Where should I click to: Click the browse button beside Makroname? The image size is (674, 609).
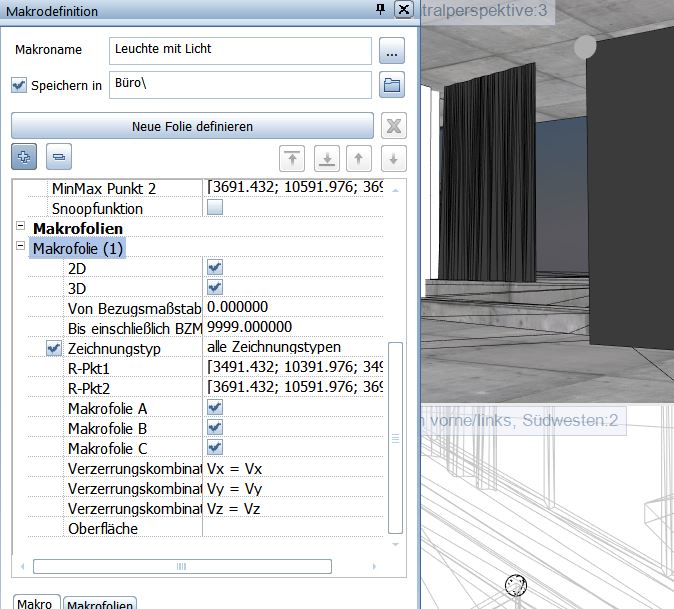(391, 50)
